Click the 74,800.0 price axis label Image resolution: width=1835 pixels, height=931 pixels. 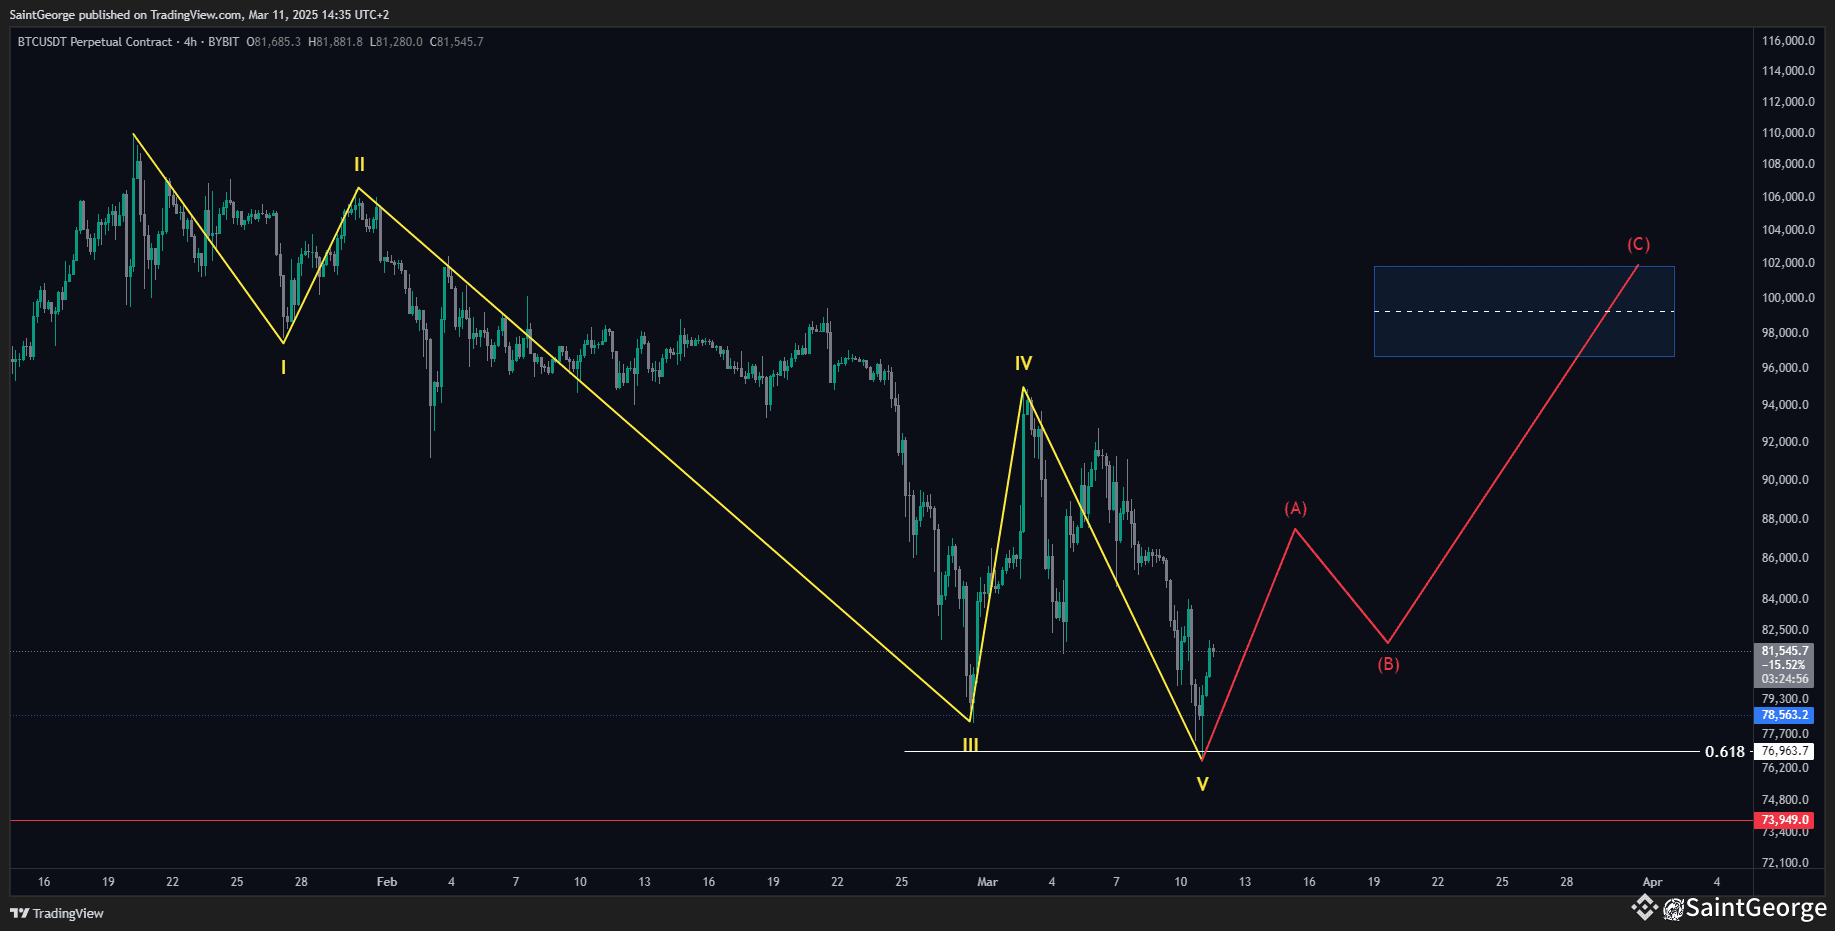pos(1785,800)
